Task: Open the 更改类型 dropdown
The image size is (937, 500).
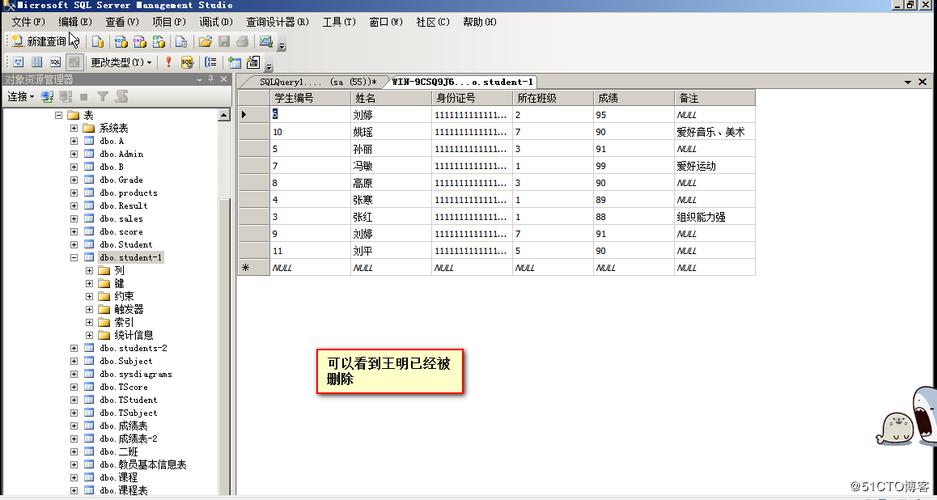Action: point(121,62)
